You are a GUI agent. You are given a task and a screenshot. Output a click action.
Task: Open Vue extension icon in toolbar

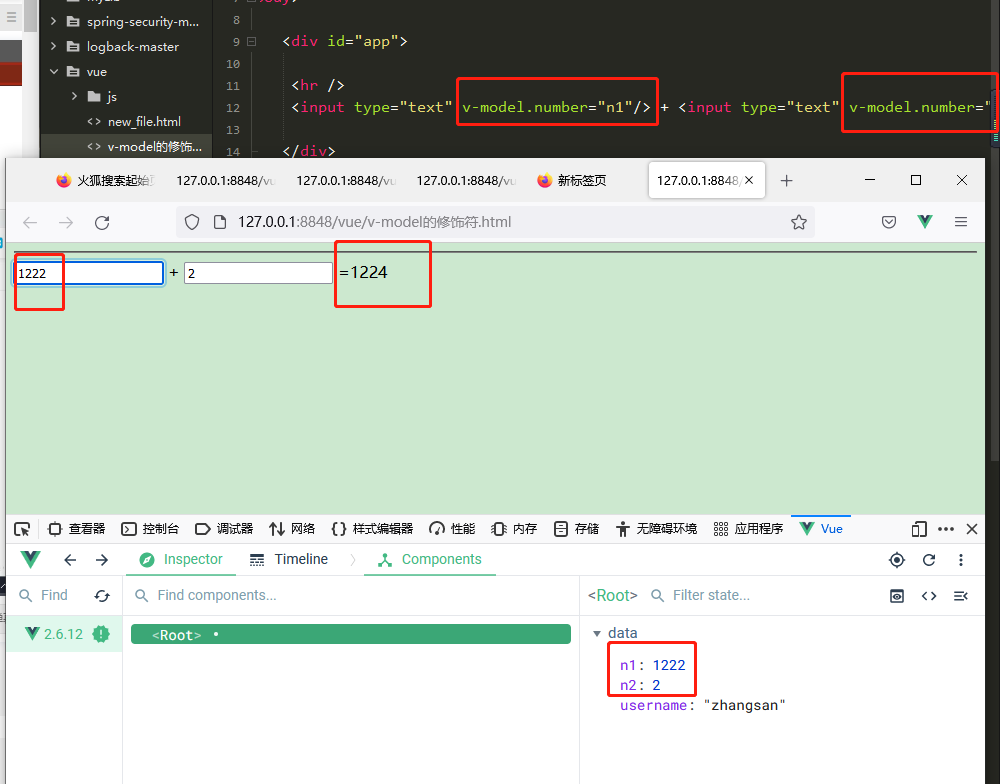pyautogui.click(x=925, y=221)
